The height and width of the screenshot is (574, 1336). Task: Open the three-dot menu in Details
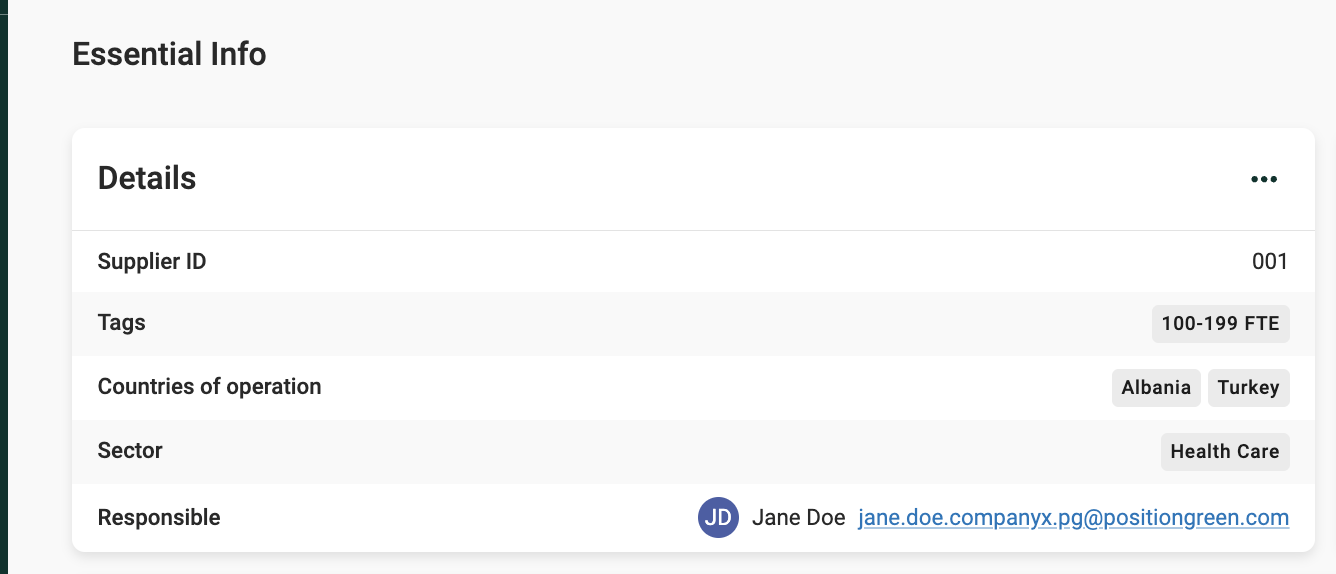1264,180
